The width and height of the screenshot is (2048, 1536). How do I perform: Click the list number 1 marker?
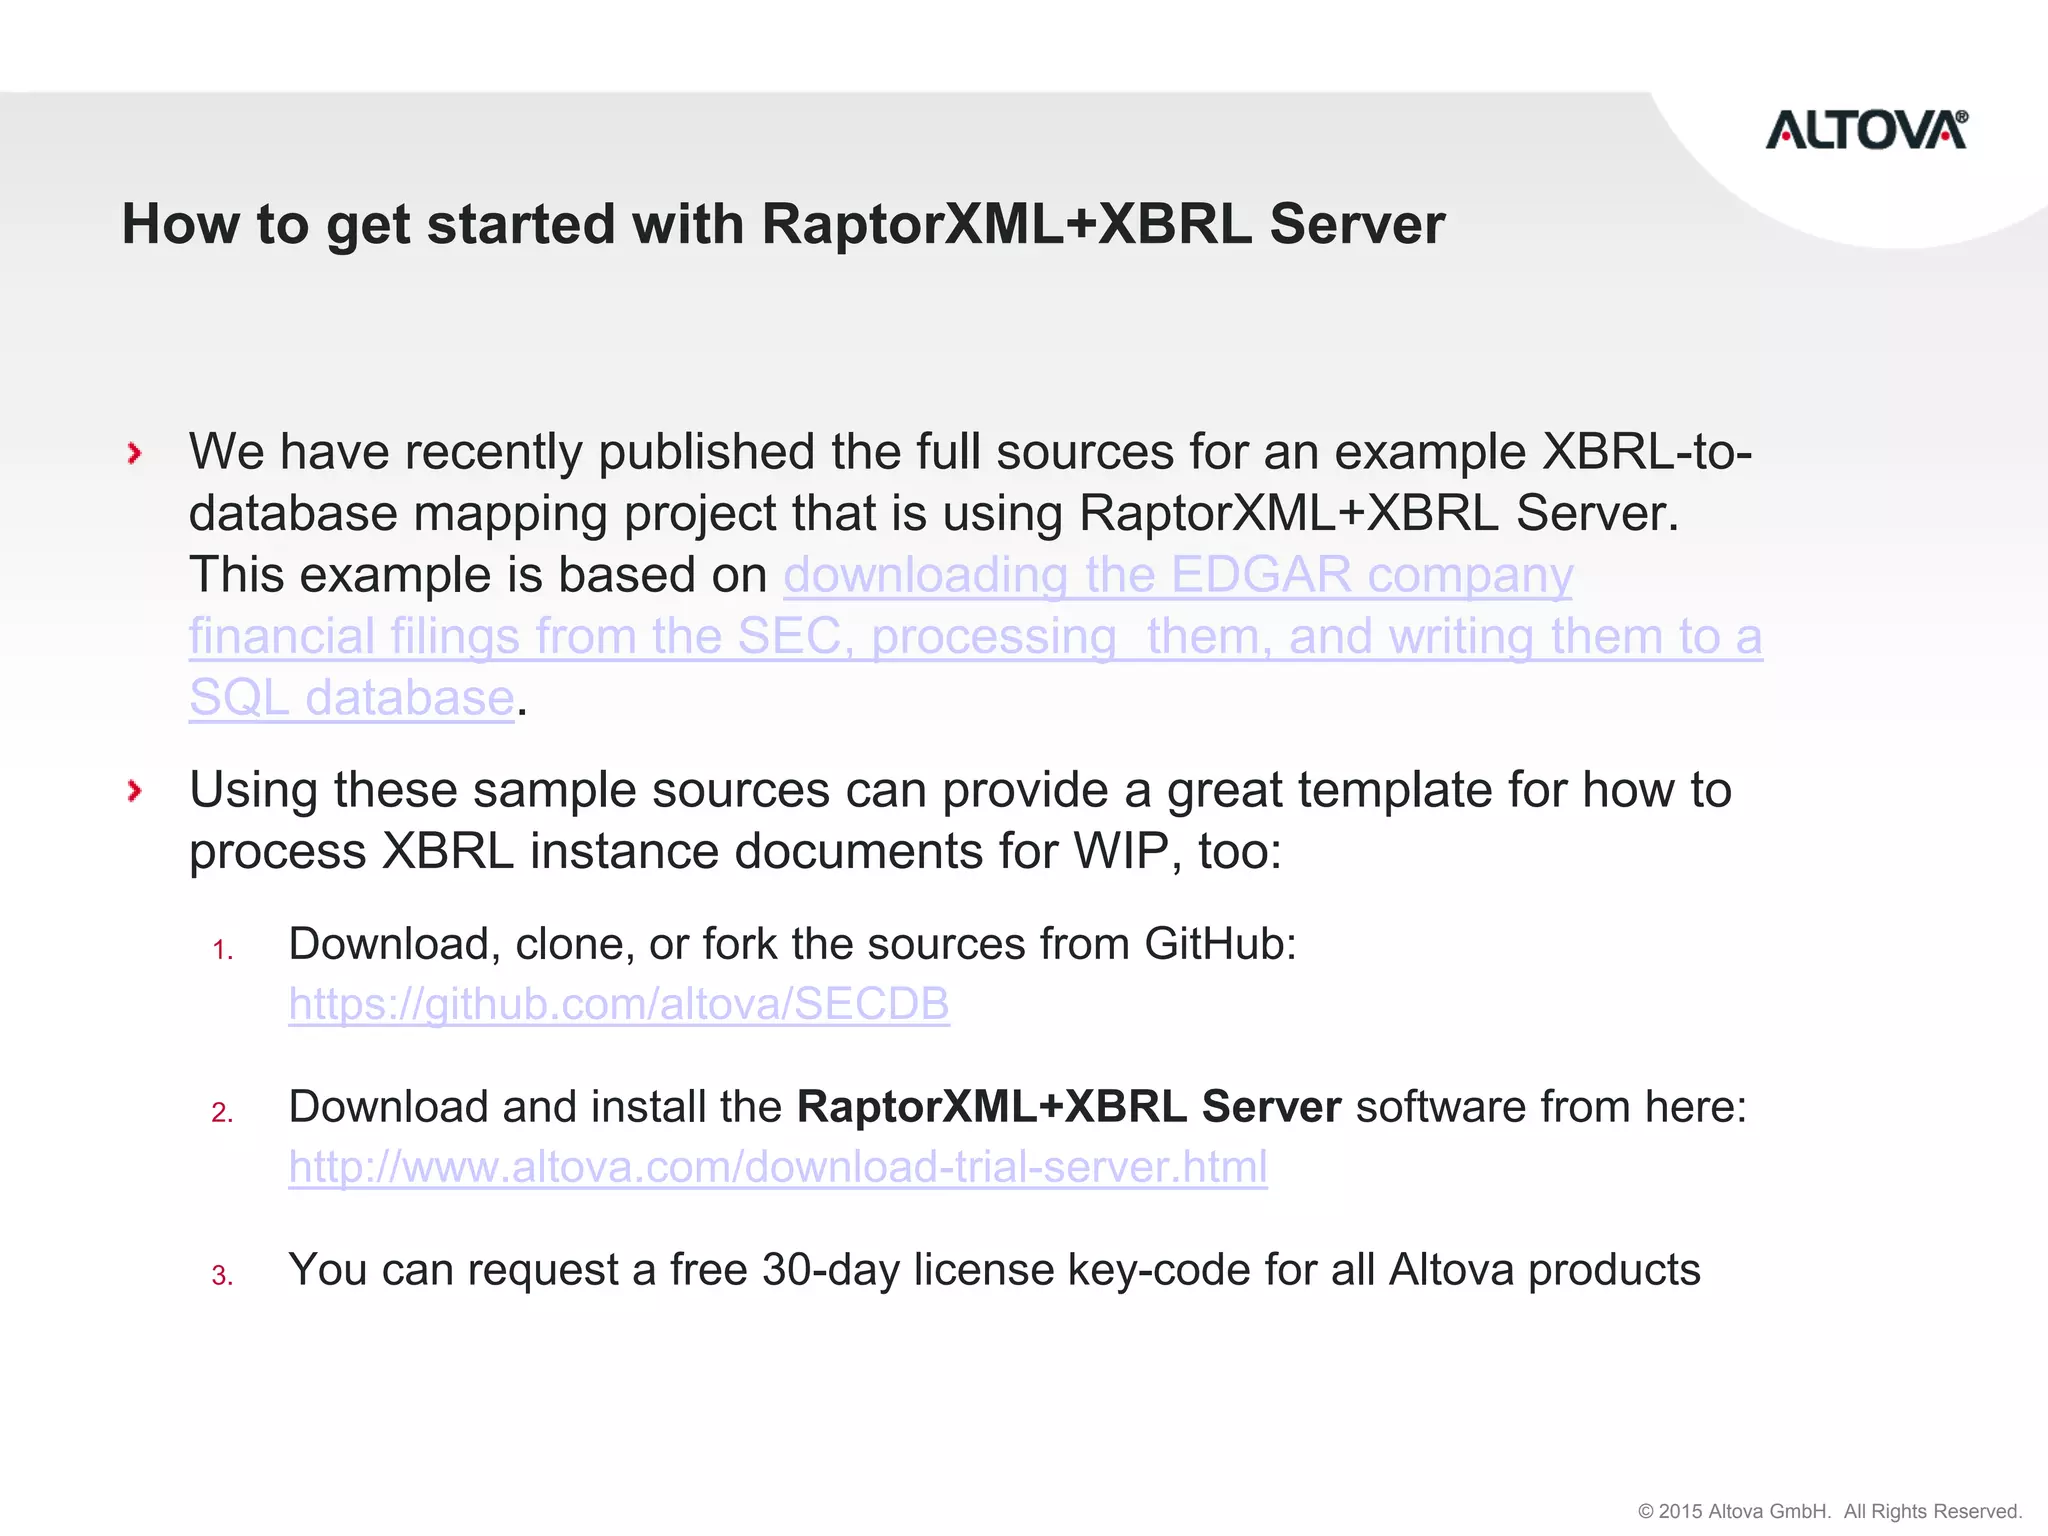click(222, 949)
